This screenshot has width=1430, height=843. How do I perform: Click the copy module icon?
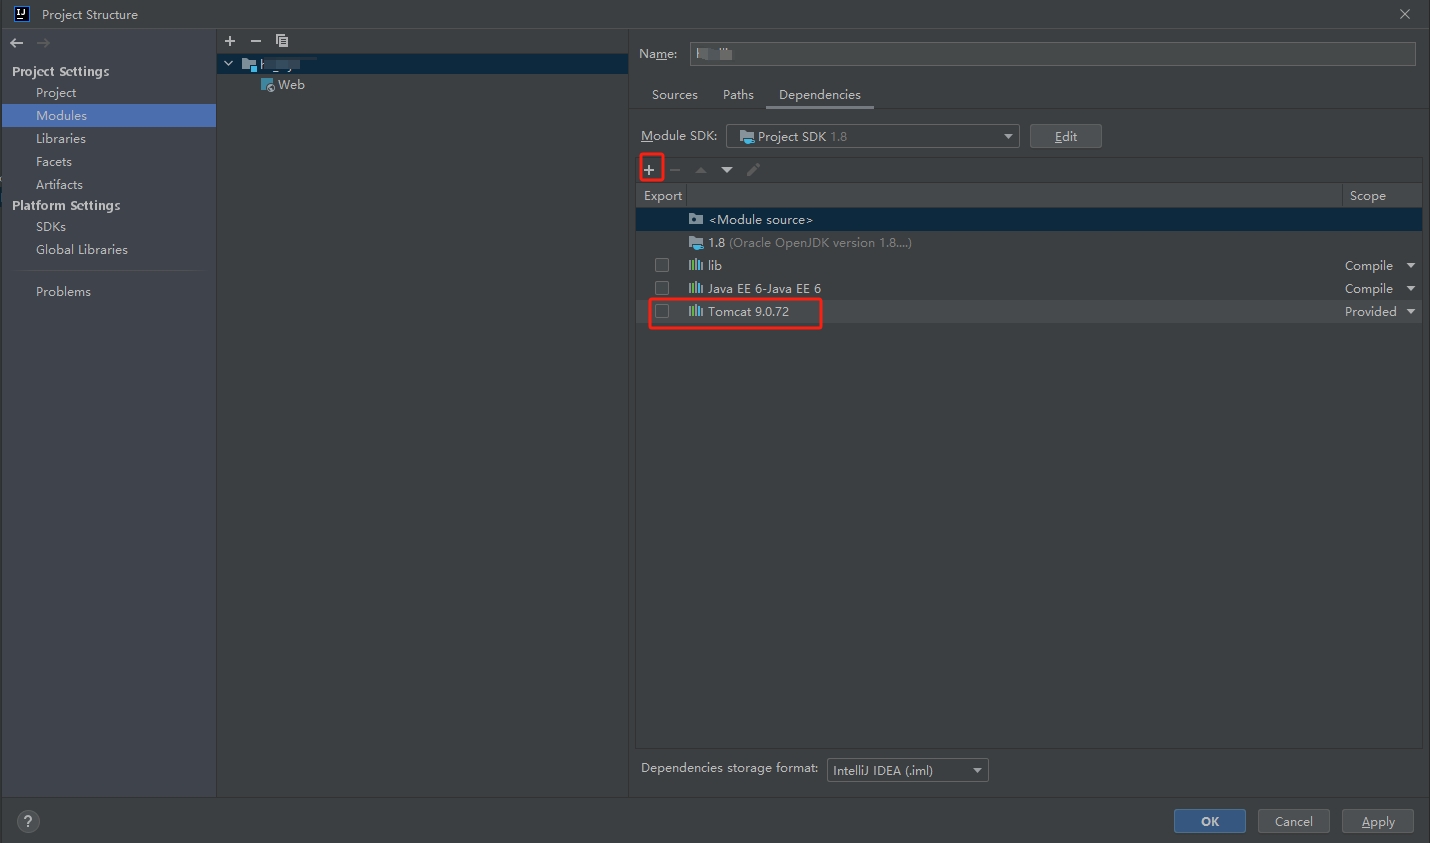click(x=282, y=41)
